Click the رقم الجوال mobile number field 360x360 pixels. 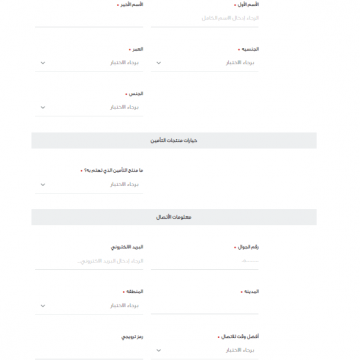[x=205, y=261]
